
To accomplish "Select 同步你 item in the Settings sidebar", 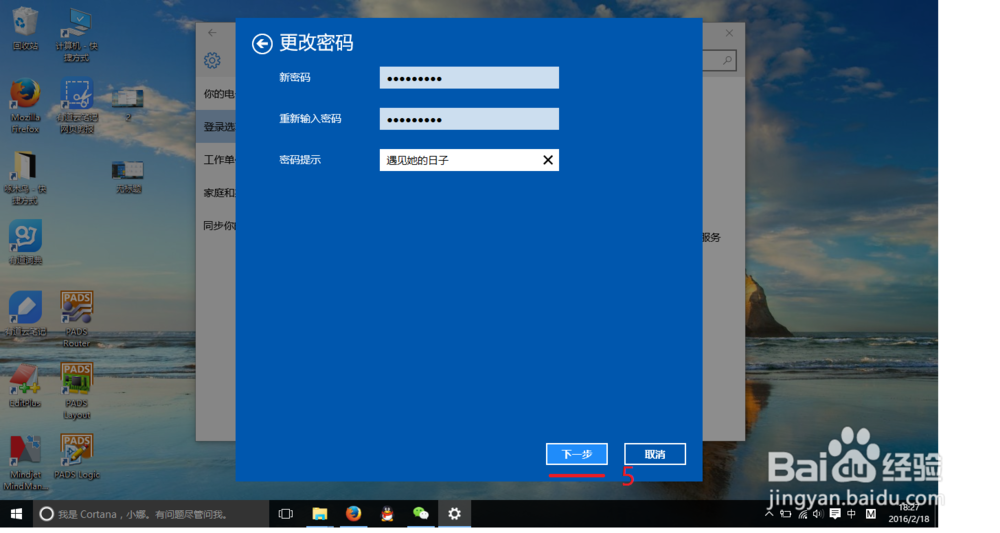I will pyautogui.click(x=216, y=225).
